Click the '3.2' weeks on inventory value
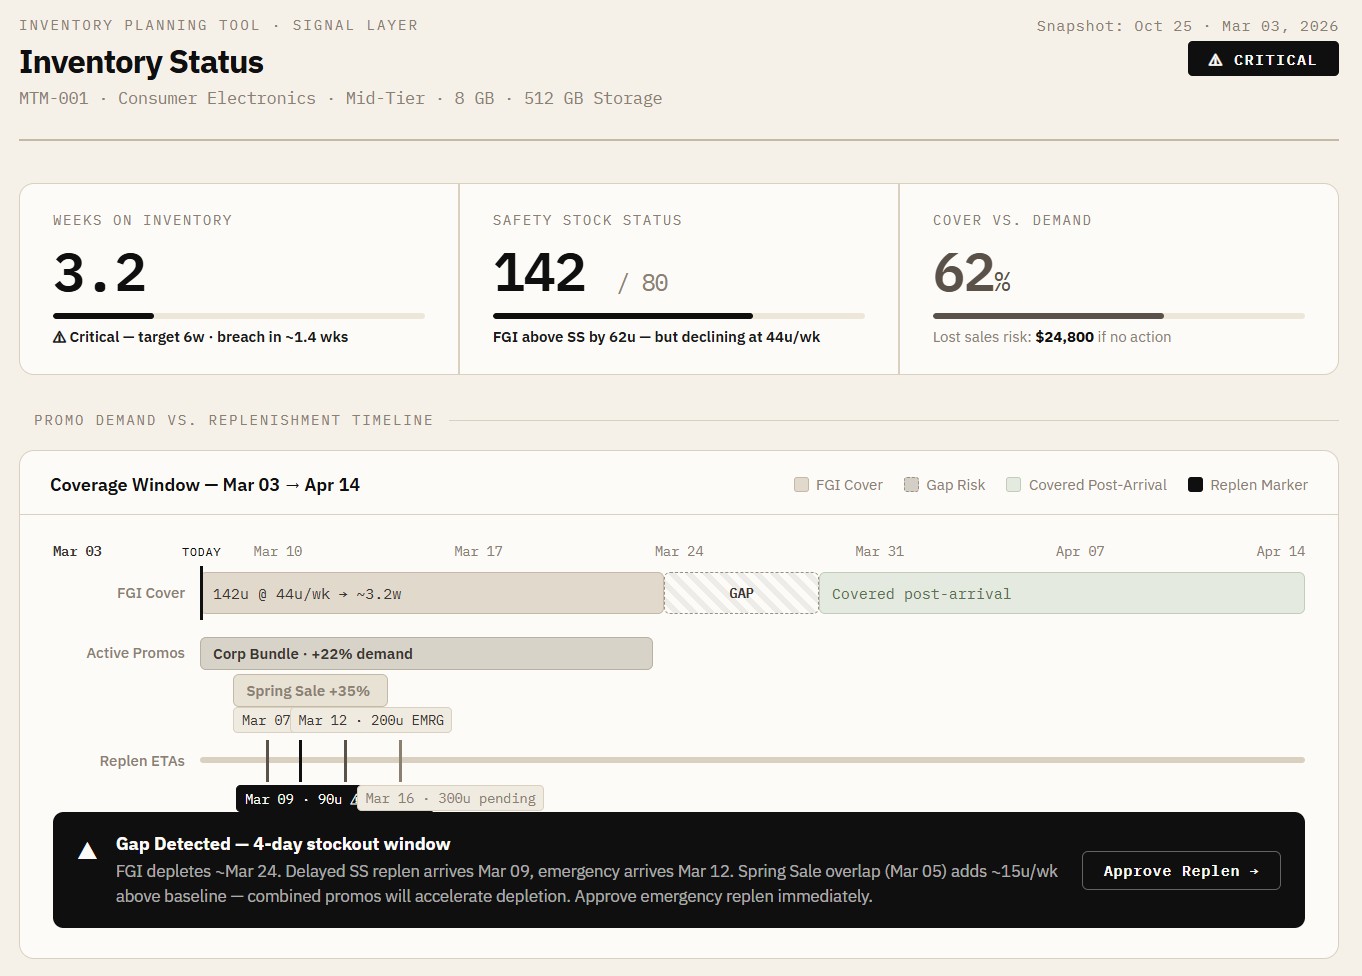This screenshot has width=1362, height=976. tap(100, 273)
